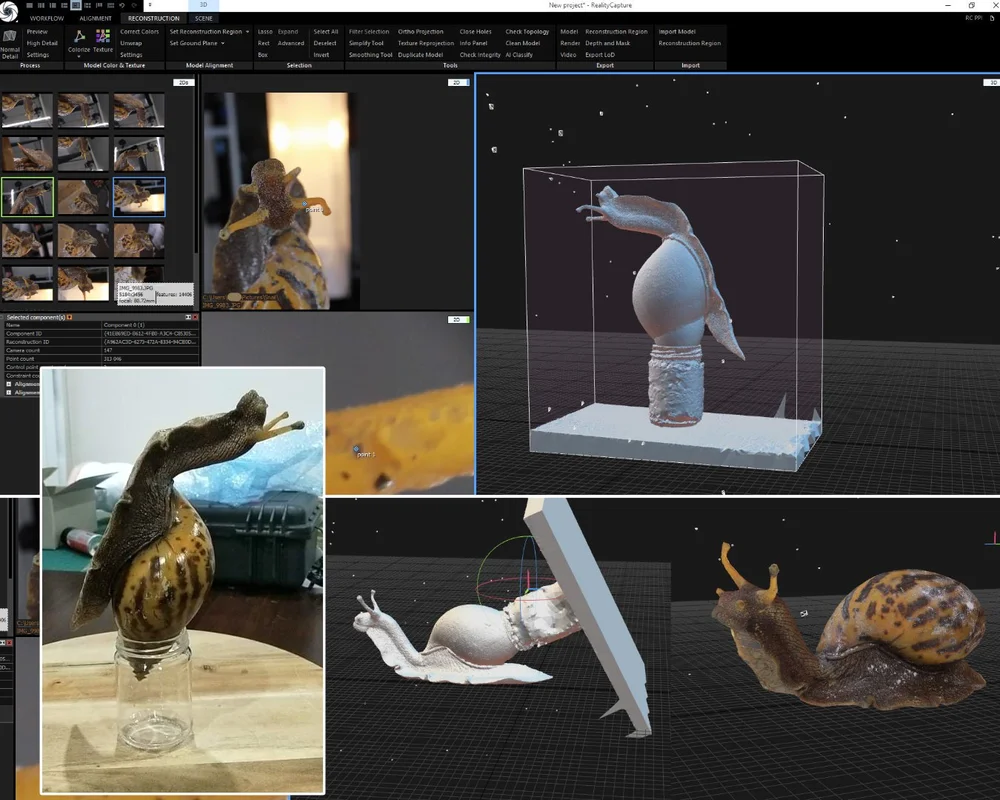Click the first layout icon in the title bar
Viewport: 1000px width, 800px height.
tap(29, 5)
